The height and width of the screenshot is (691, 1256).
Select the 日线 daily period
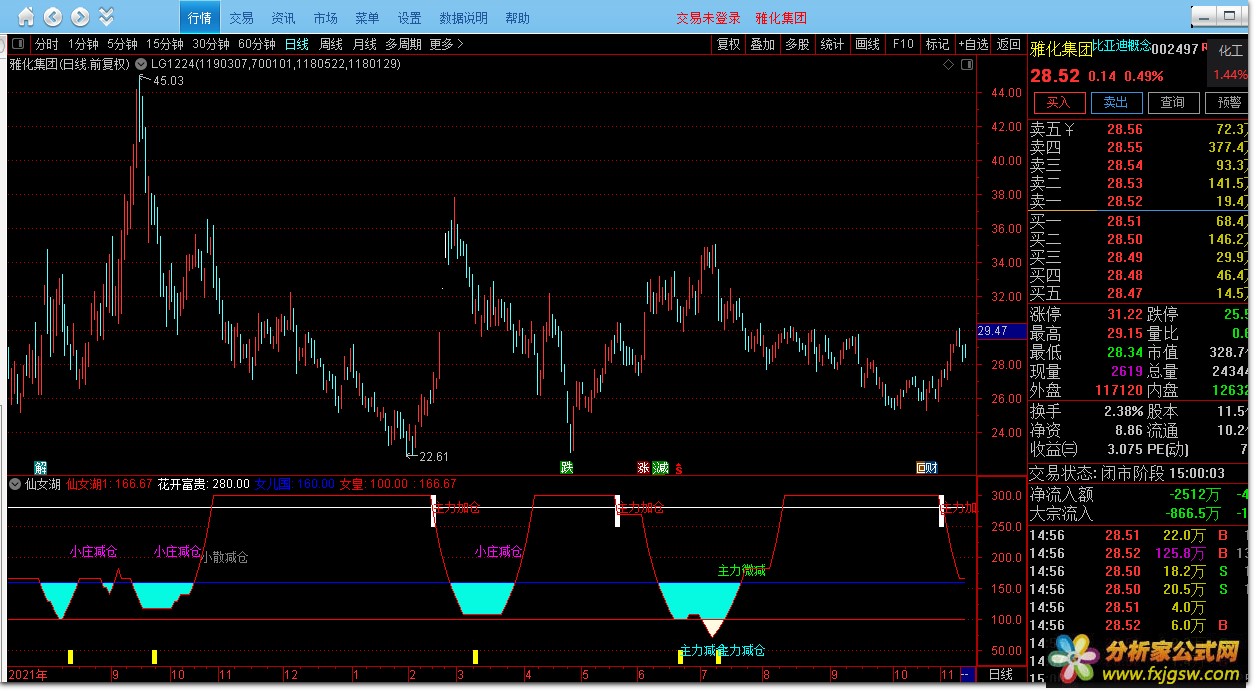click(297, 44)
